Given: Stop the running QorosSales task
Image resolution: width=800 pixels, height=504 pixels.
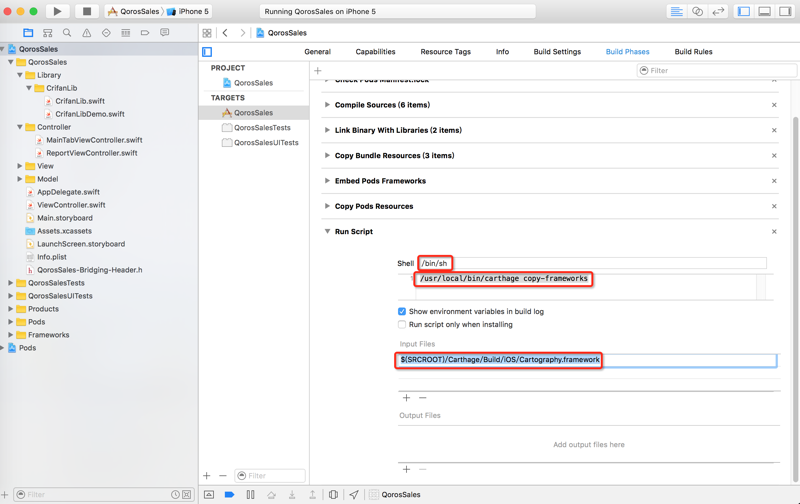Looking at the screenshot, I should point(87,11).
